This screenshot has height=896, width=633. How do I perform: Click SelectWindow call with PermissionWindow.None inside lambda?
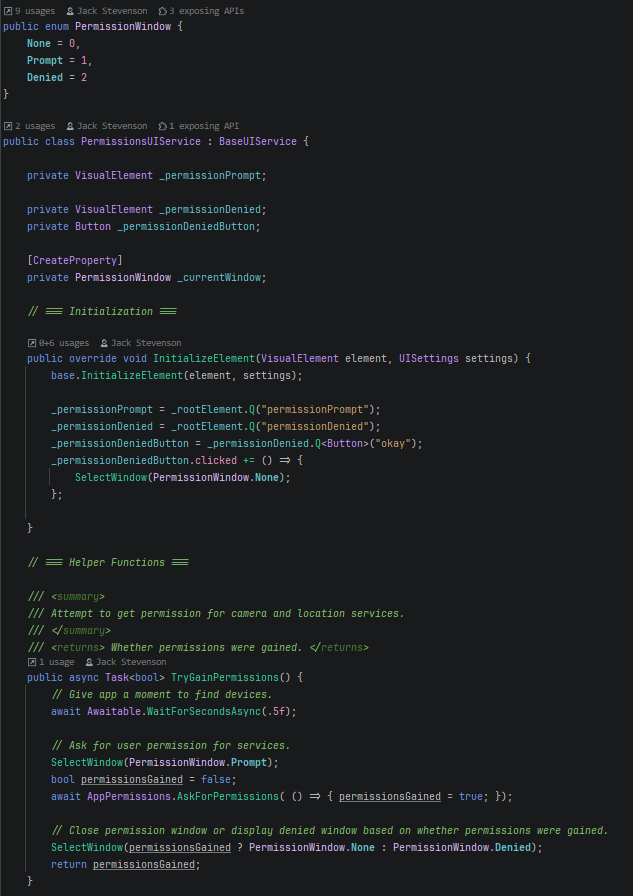[183, 477]
